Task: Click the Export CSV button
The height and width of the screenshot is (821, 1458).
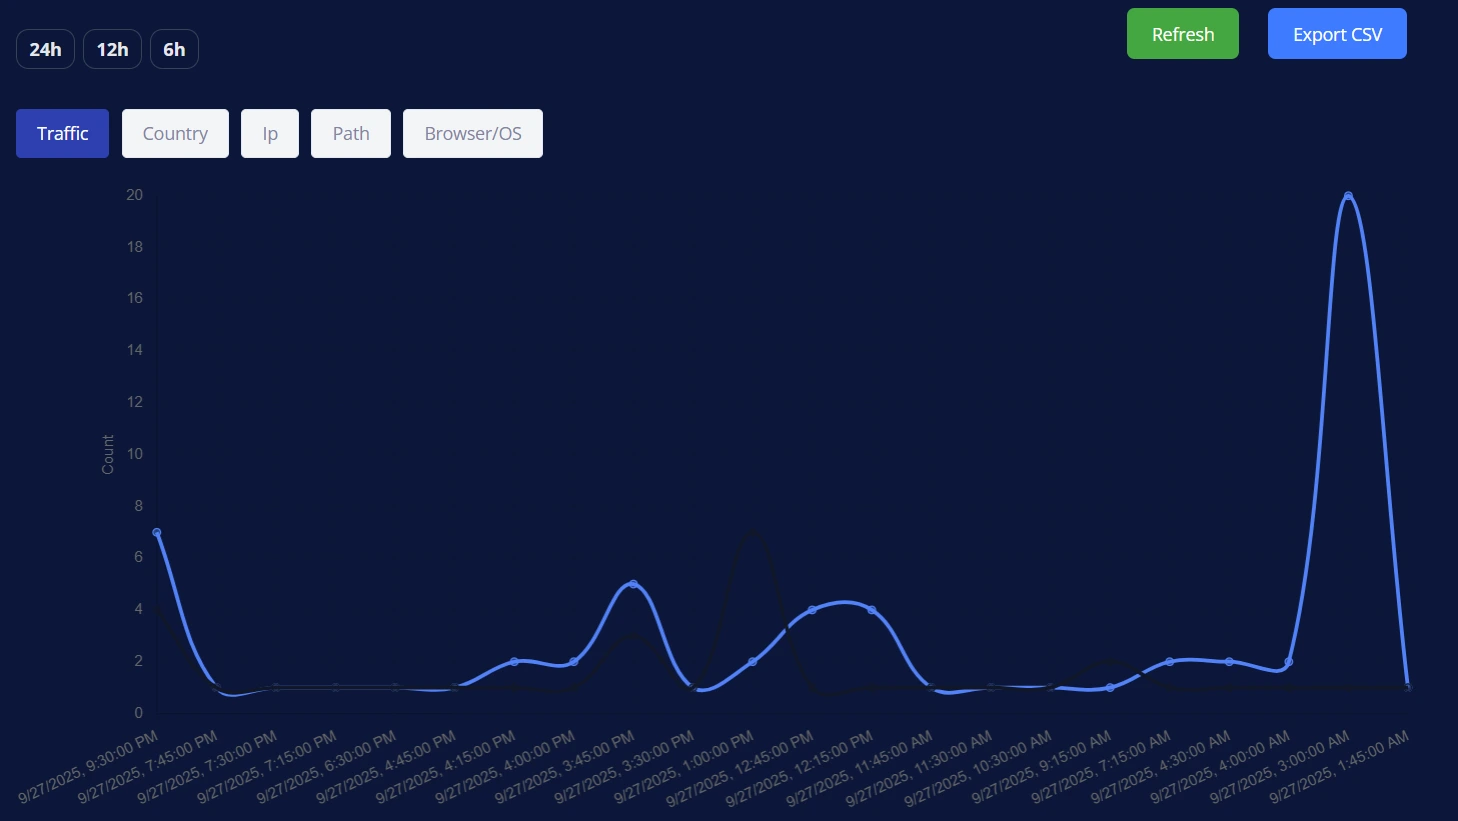Action: [1337, 34]
